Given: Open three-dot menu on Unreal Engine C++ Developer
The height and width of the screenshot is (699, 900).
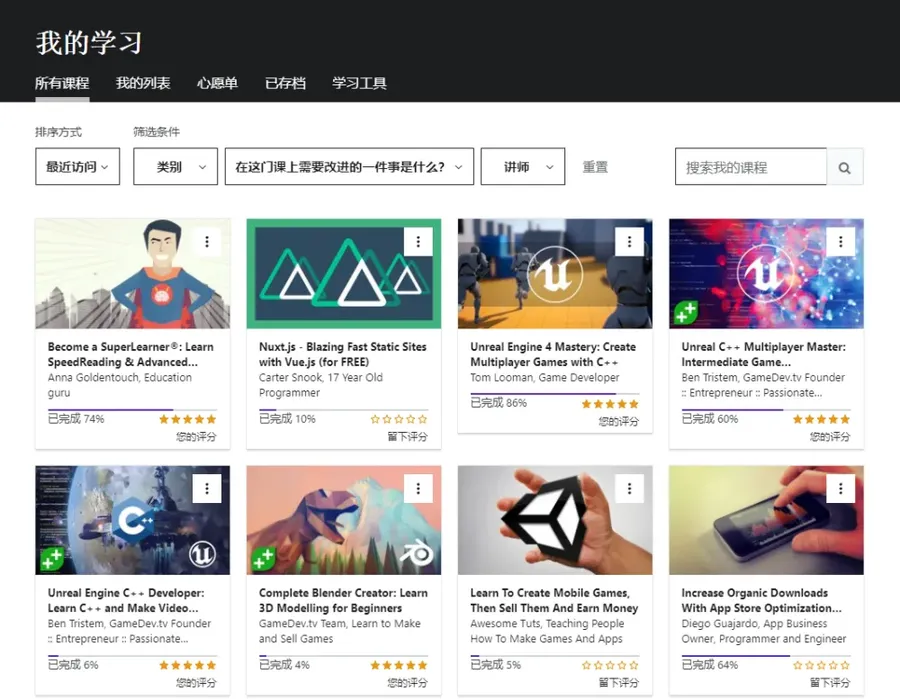Looking at the screenshot, I should click(x=207, y=488).
